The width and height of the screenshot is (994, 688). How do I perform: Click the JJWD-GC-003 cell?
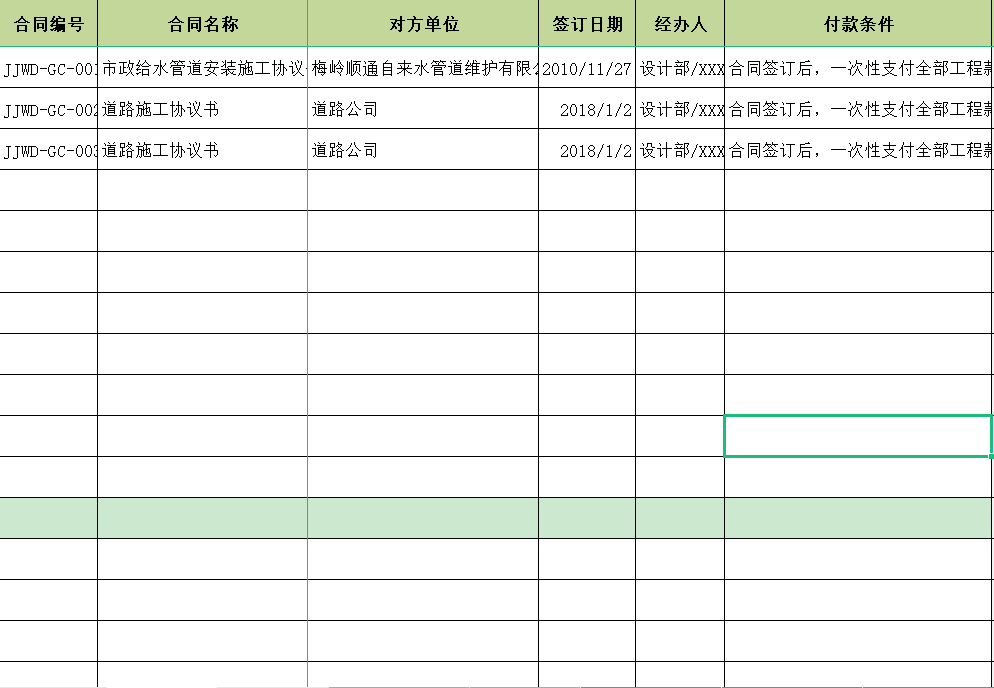click(x=48, y=151)
